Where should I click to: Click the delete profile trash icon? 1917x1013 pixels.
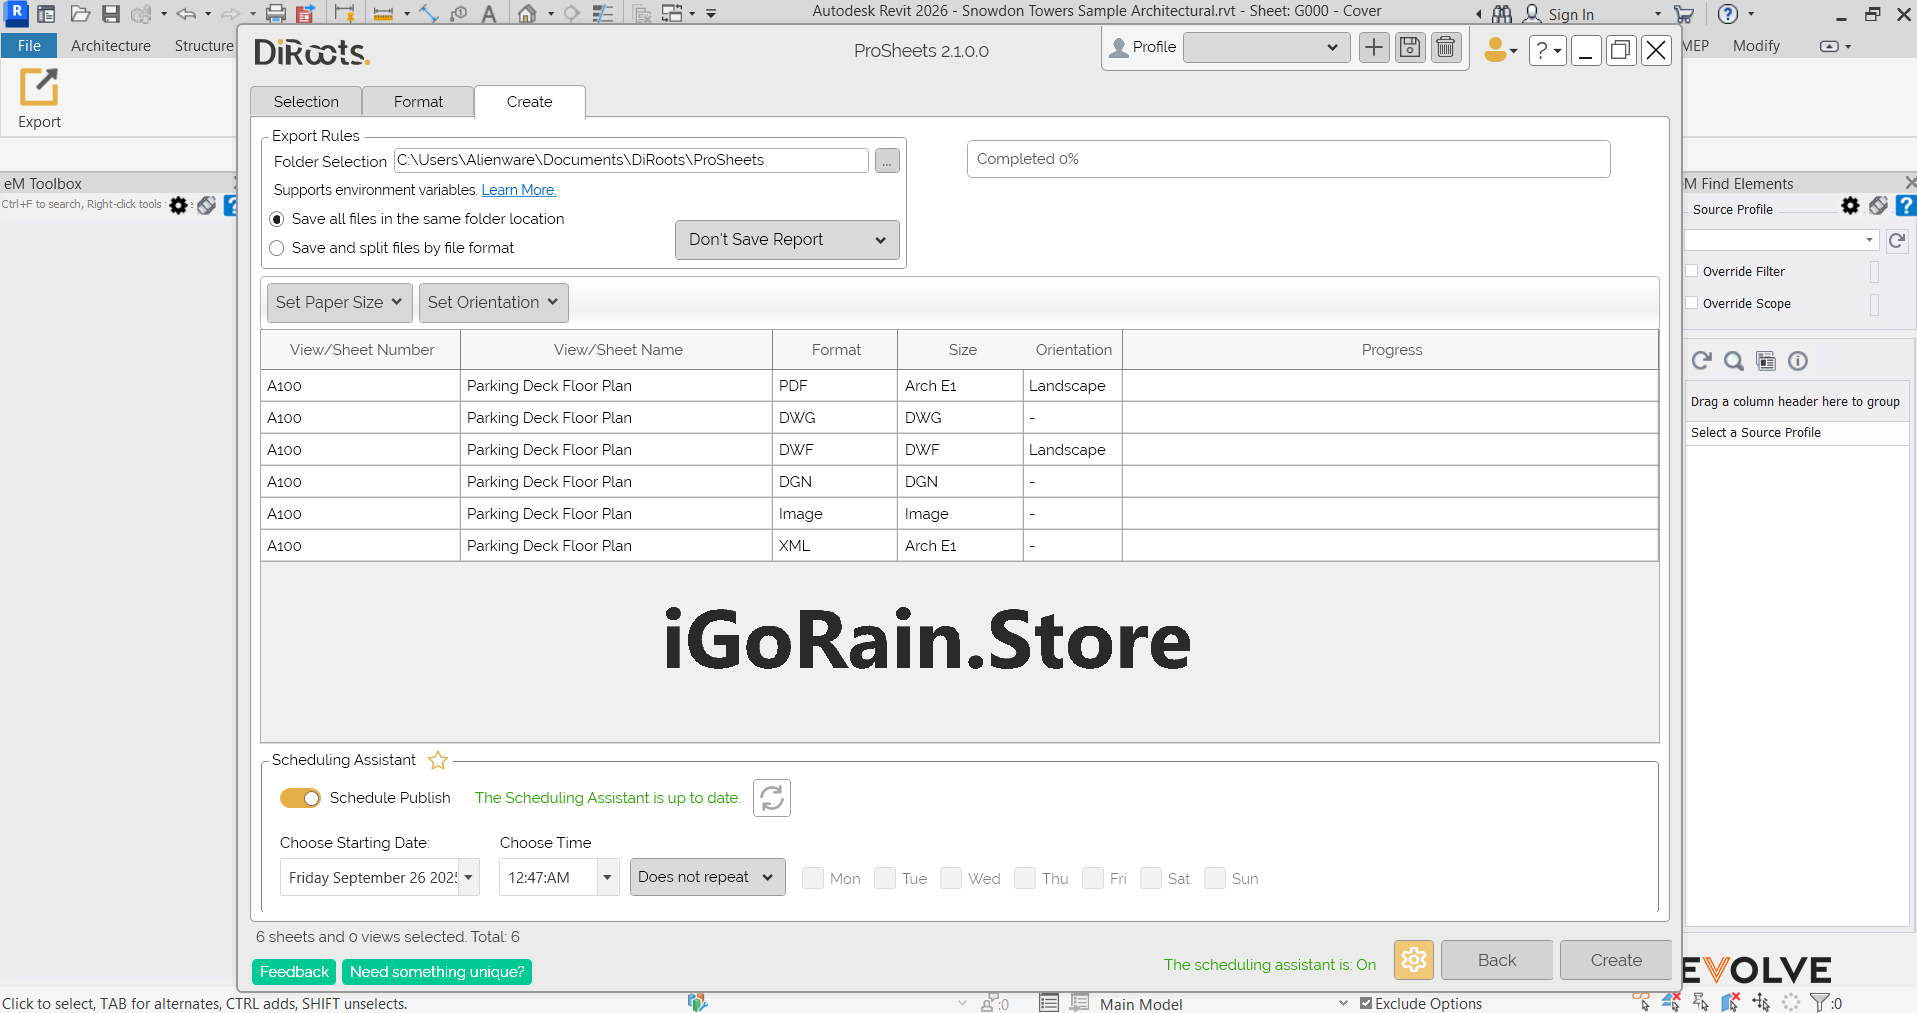[x=1446, y=48]
